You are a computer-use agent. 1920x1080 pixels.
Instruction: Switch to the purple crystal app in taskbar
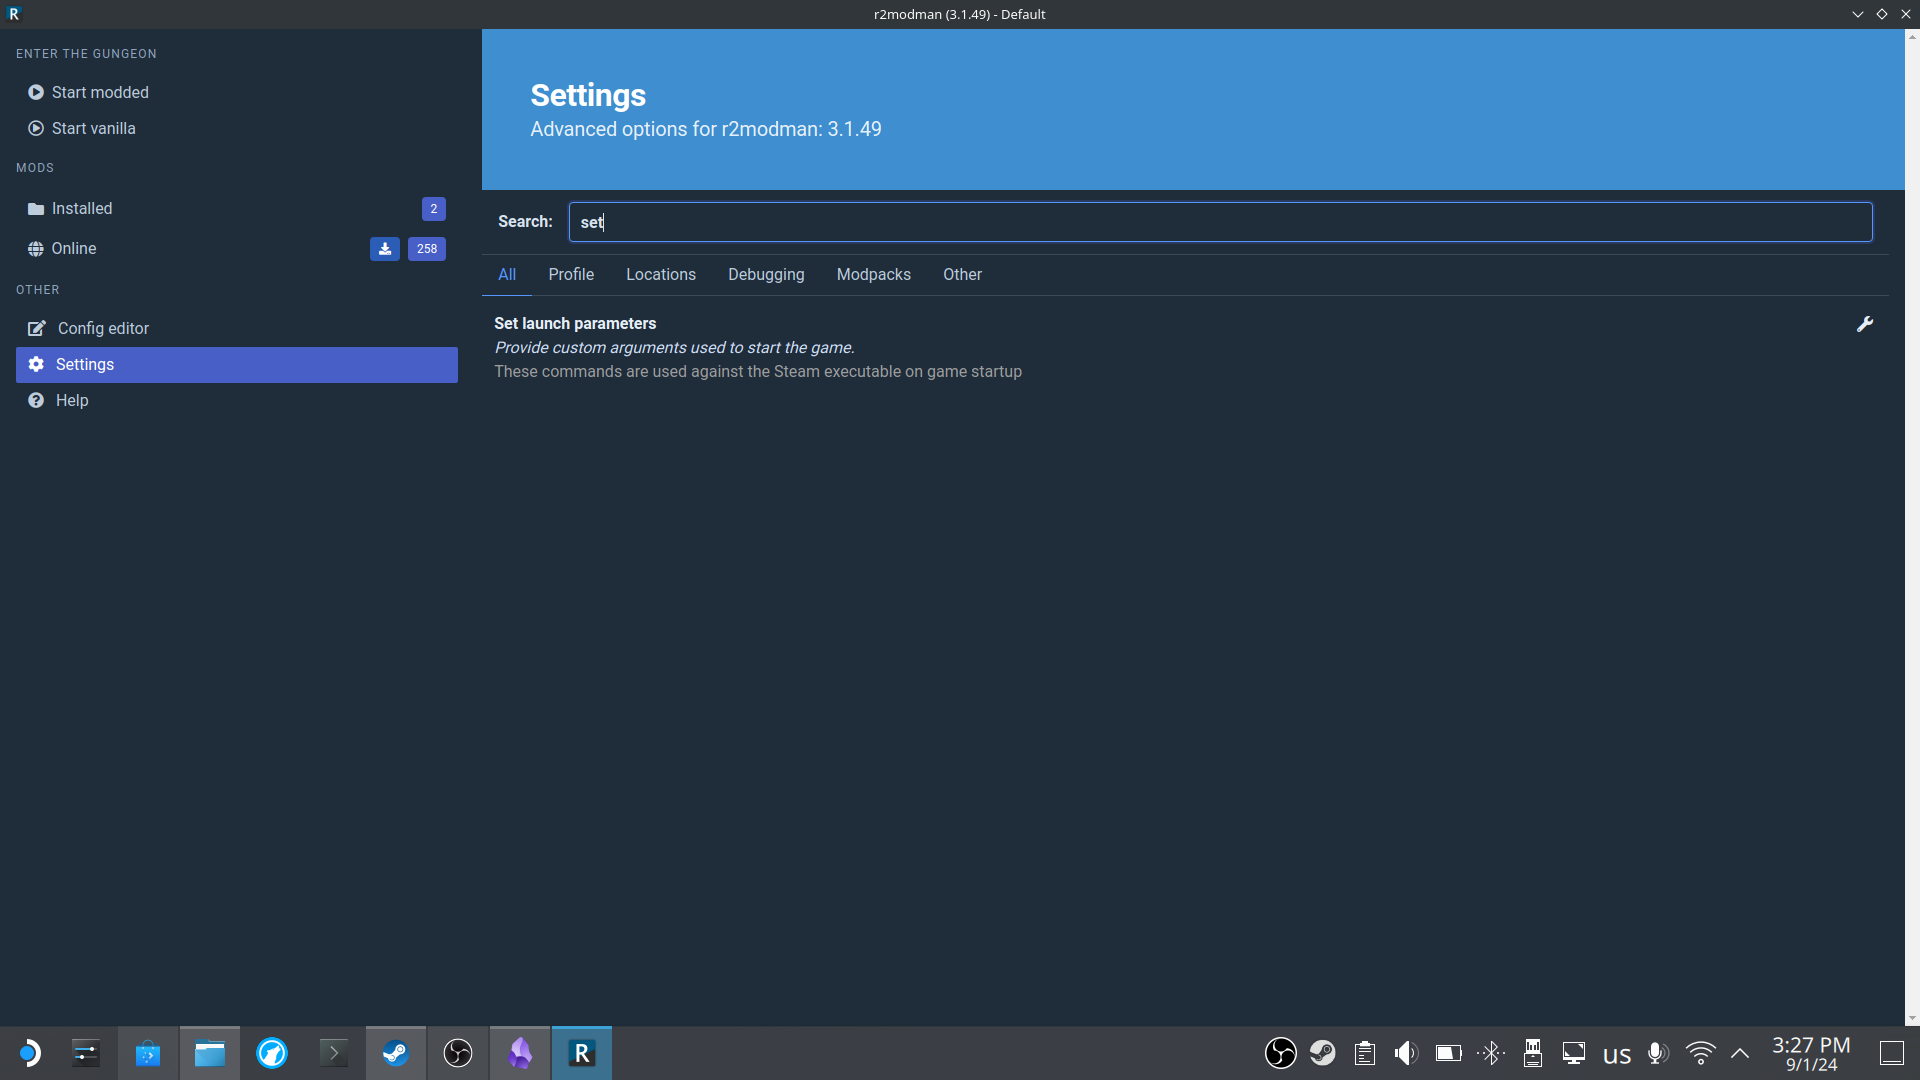520,1053
